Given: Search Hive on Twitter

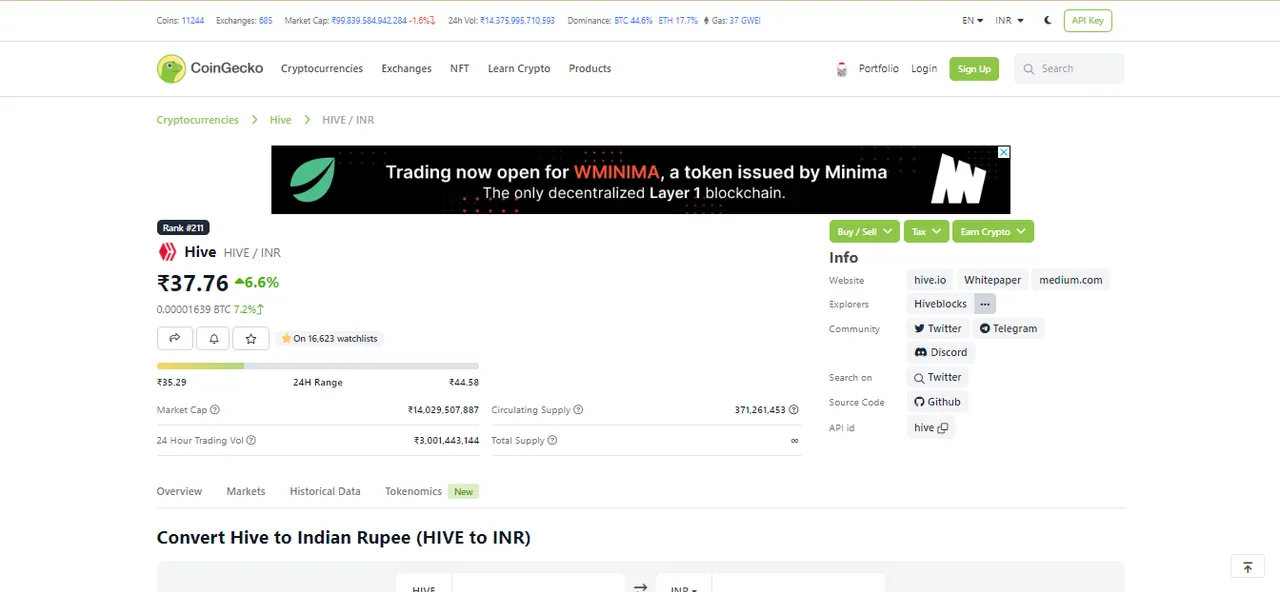Looking at the screenshot, I should (x=938, y=377).
